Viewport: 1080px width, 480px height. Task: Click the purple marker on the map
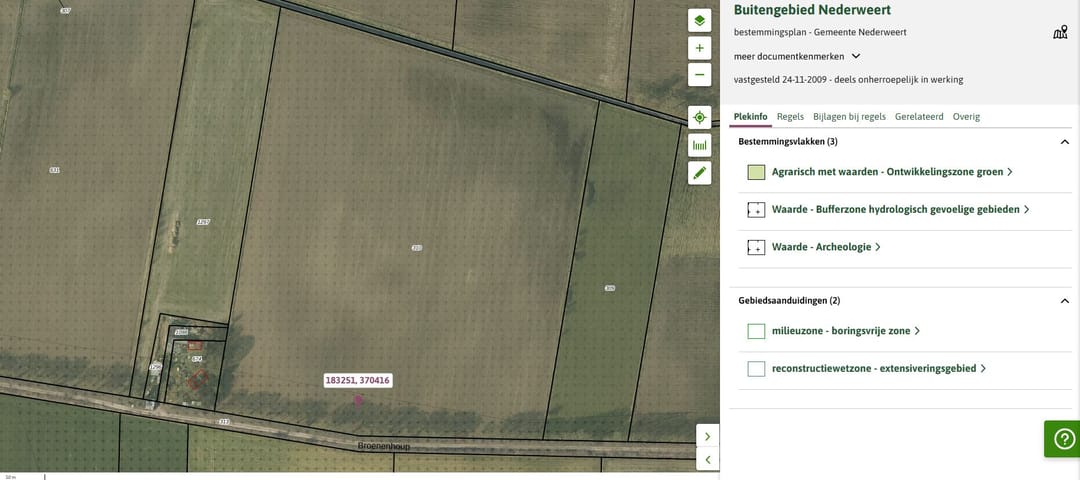[x=358, y=400]
